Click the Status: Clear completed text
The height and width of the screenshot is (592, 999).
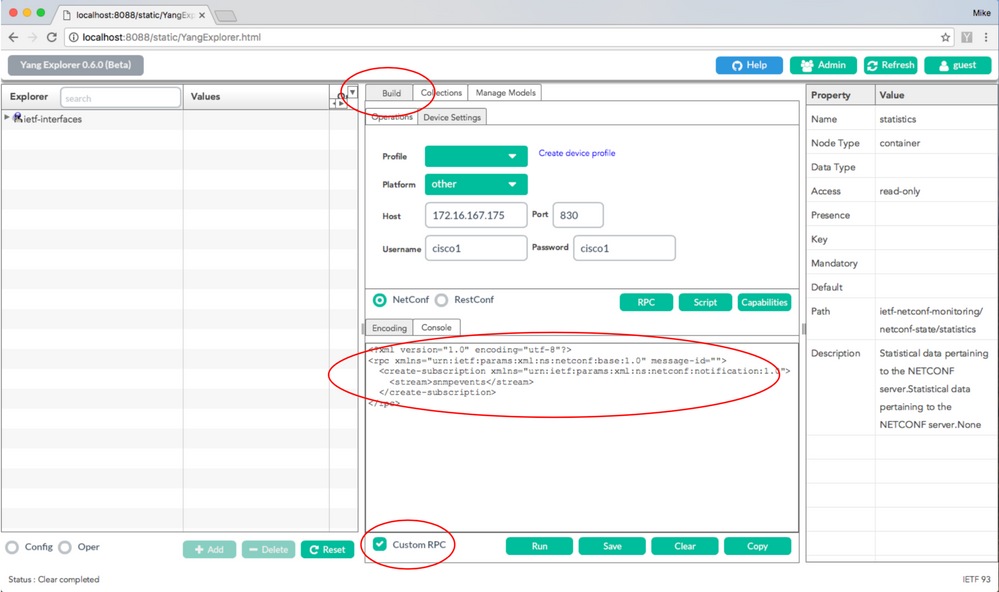(x=54, y=579)
